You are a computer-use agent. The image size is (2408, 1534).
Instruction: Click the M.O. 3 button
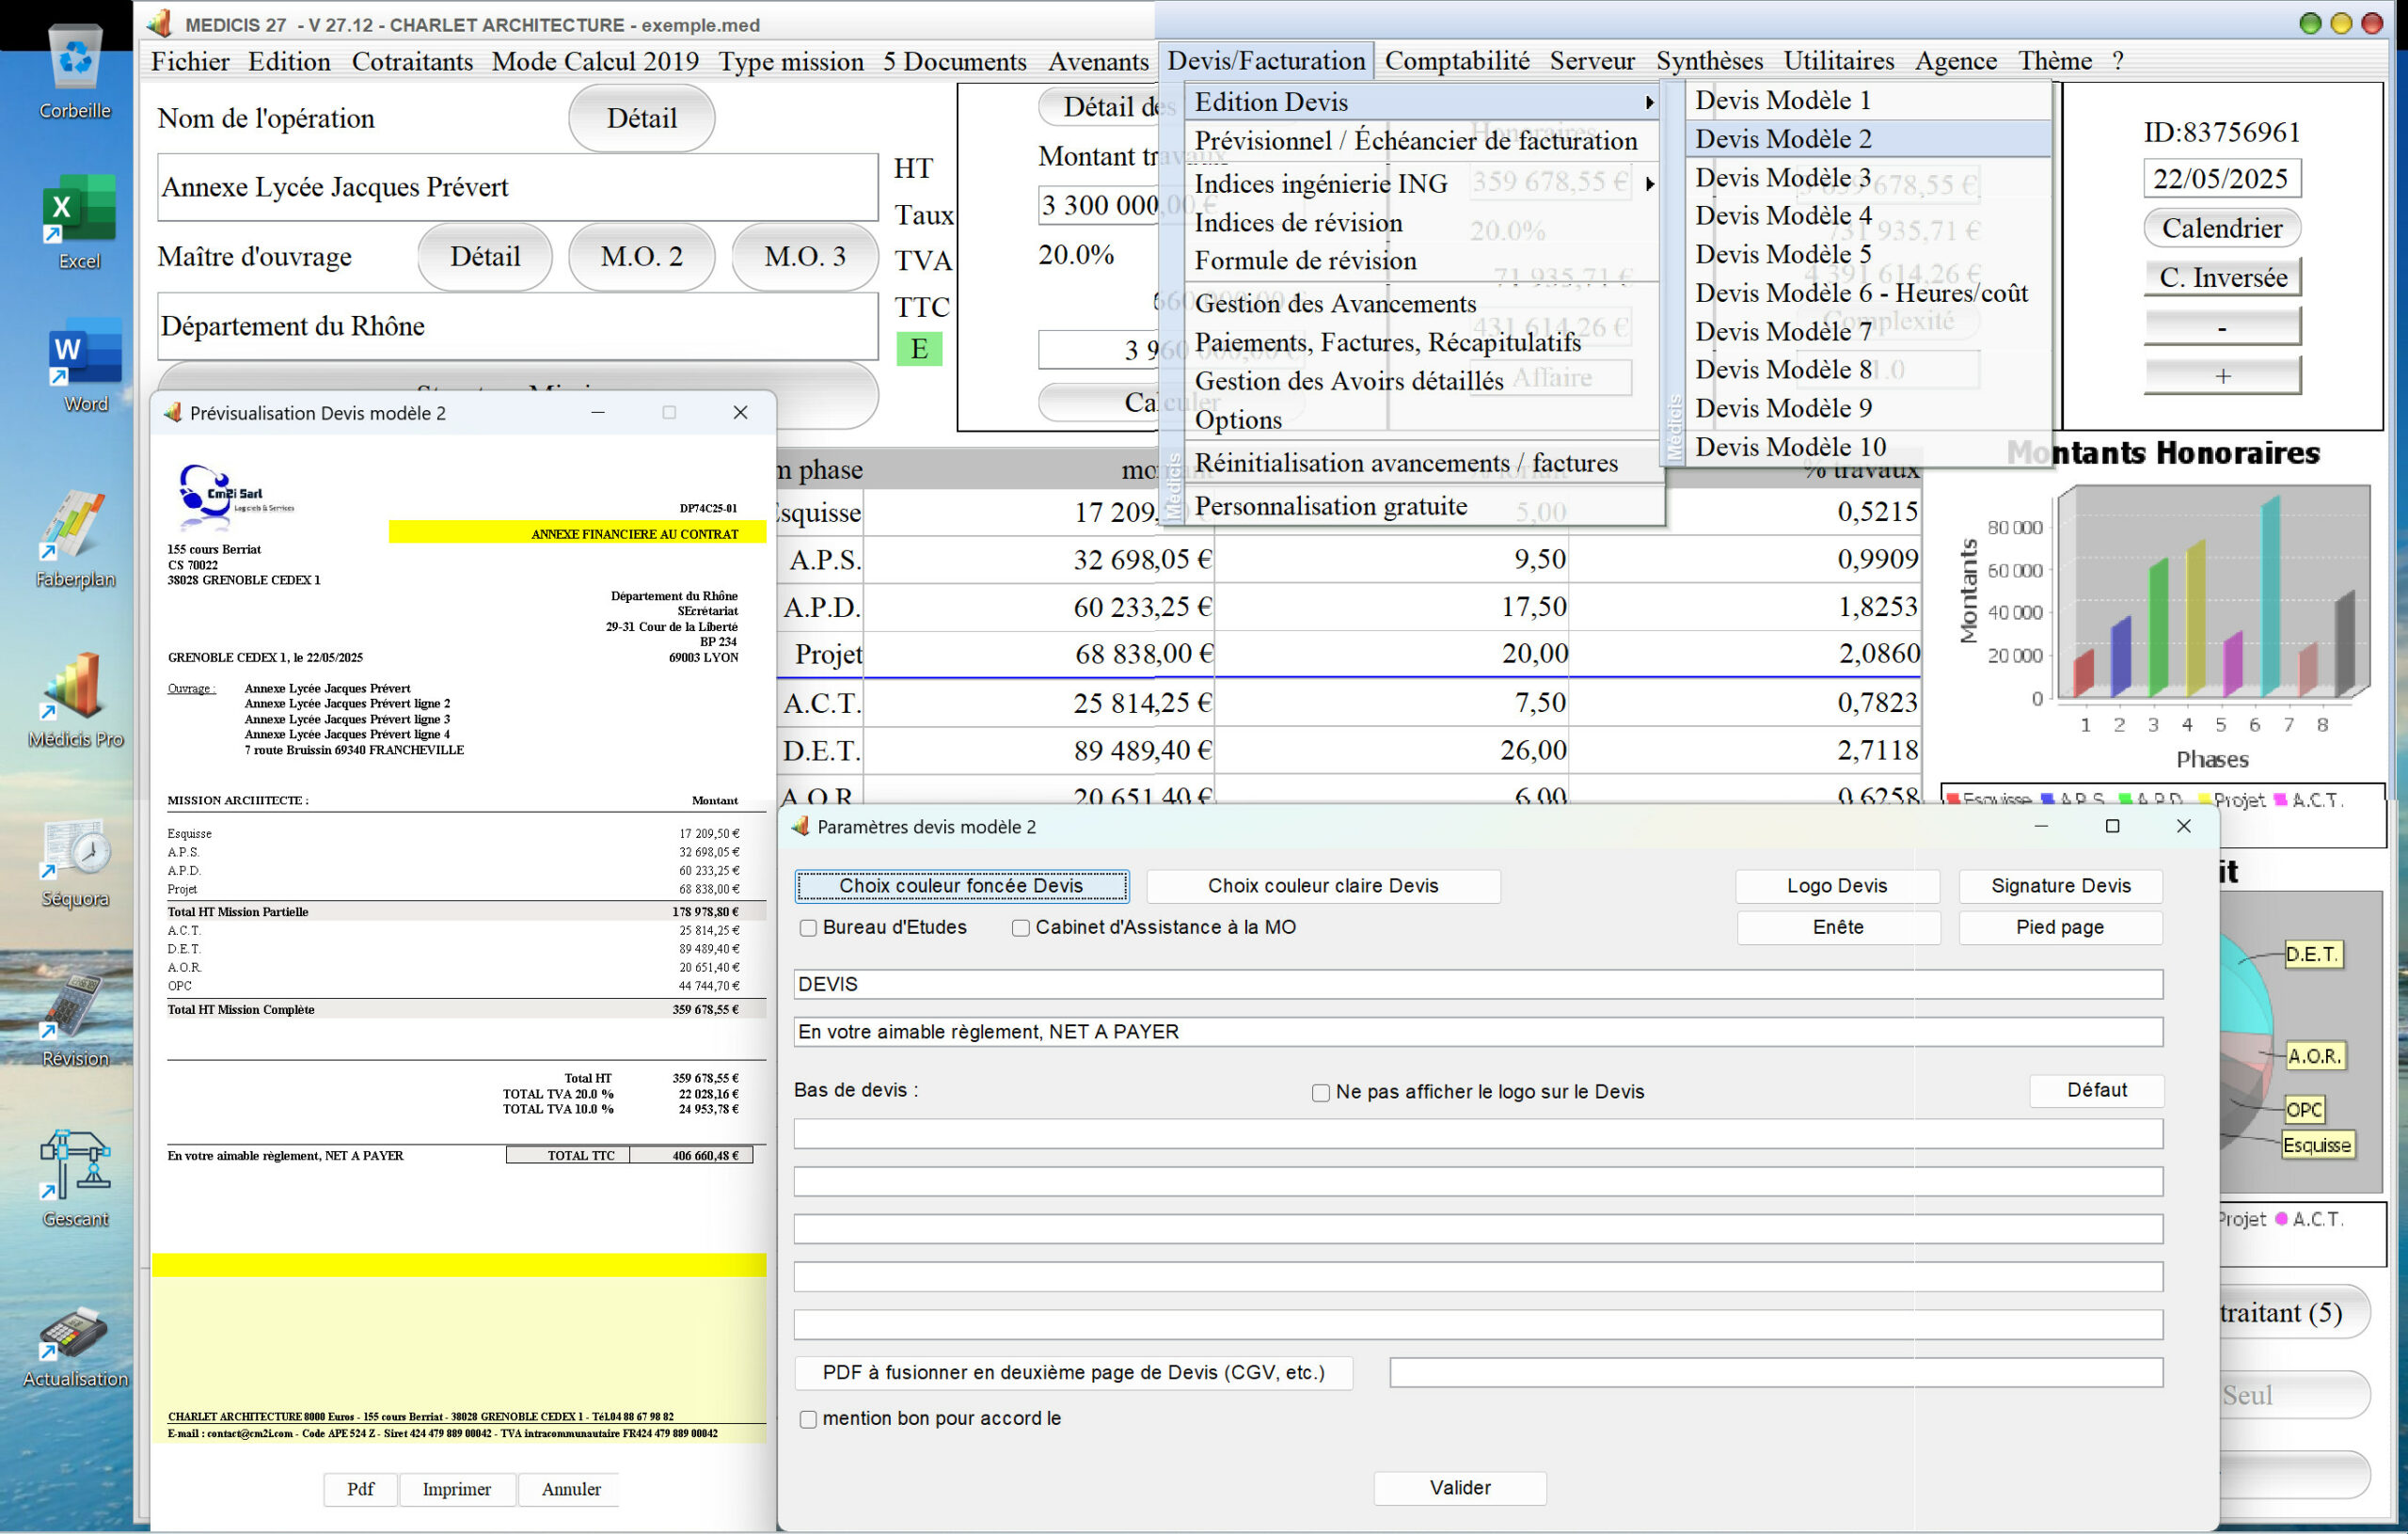804,256
